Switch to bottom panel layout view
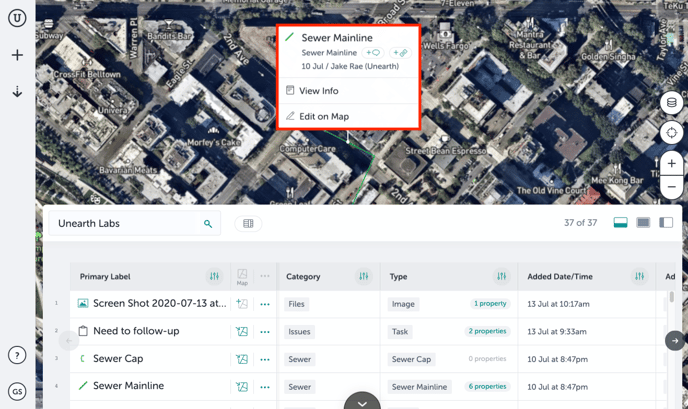The width and height of the screenshot is (688, 409). pyautogui.click(x=620, y=222)
